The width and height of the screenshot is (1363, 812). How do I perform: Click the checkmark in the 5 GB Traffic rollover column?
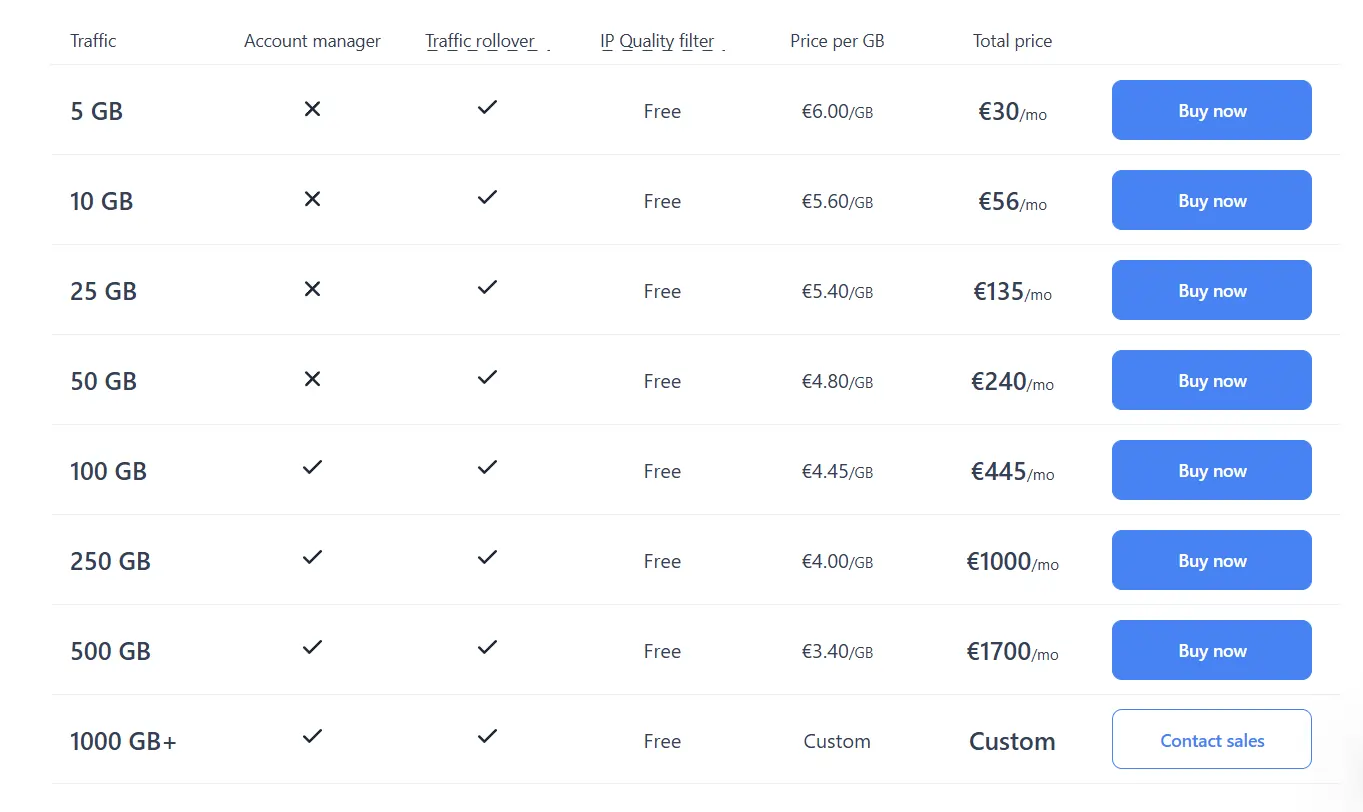pos(487,107)
